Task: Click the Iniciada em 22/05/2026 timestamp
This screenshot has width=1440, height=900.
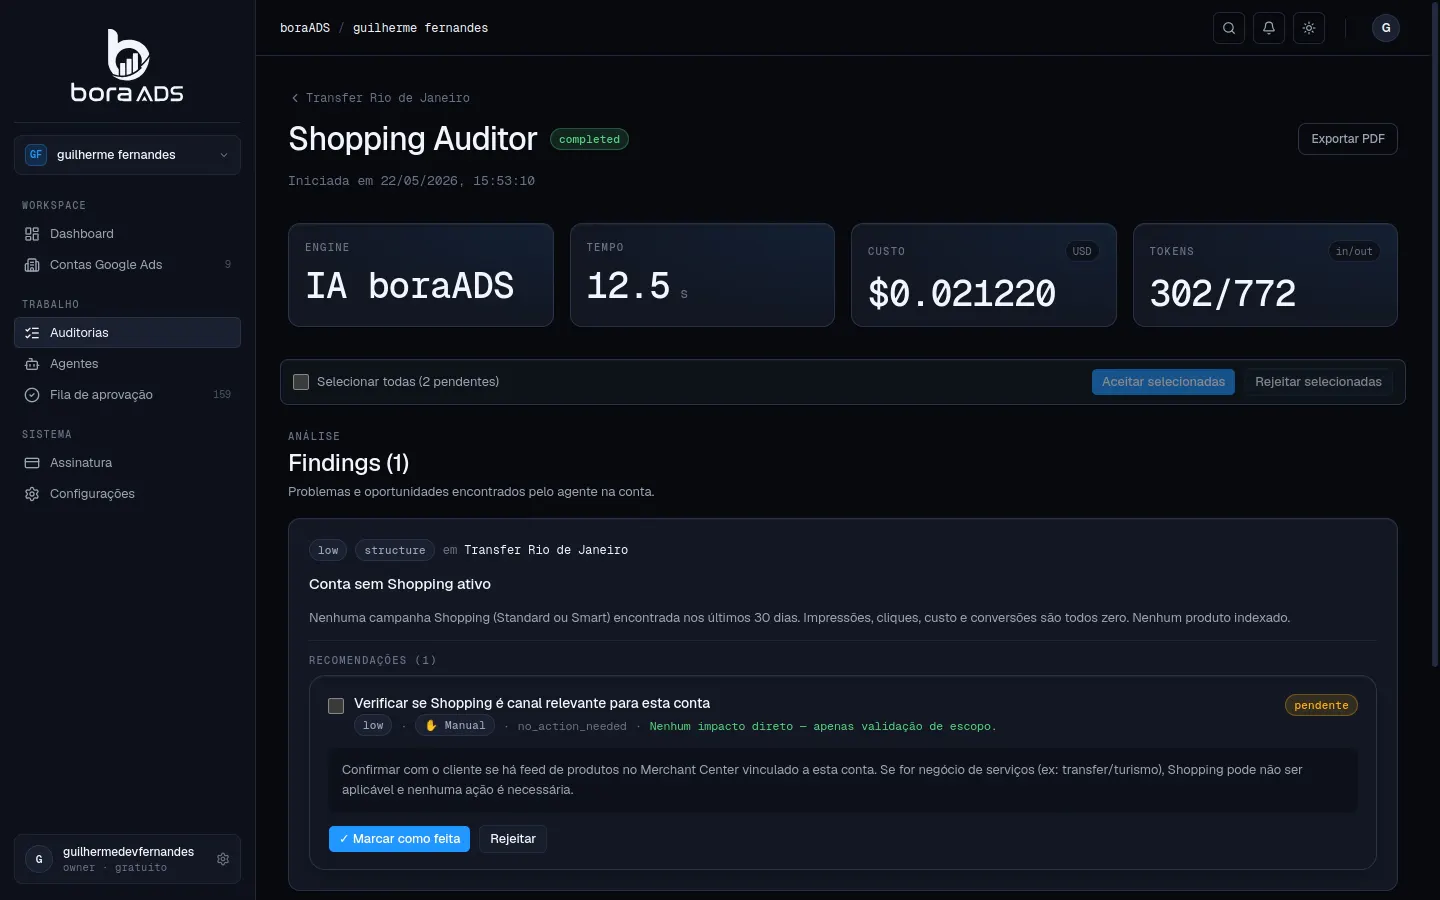Action: [x=411, y=181]
